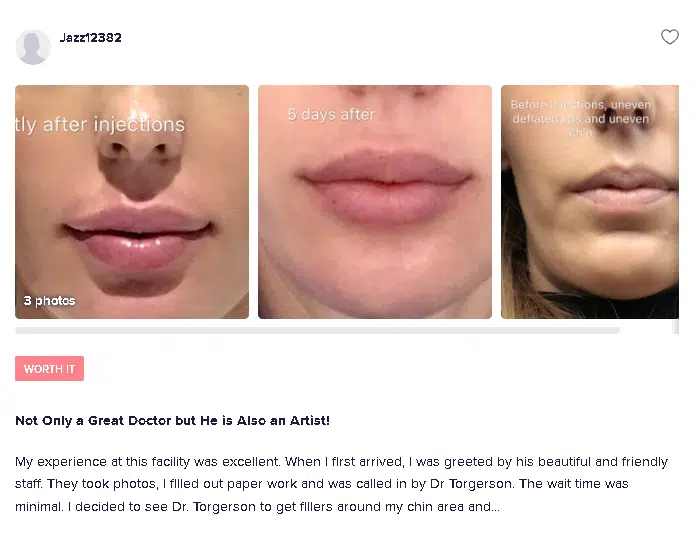View the 'after injections' first photo
Screen dimensions: 695x557
(x=132, y=202)
